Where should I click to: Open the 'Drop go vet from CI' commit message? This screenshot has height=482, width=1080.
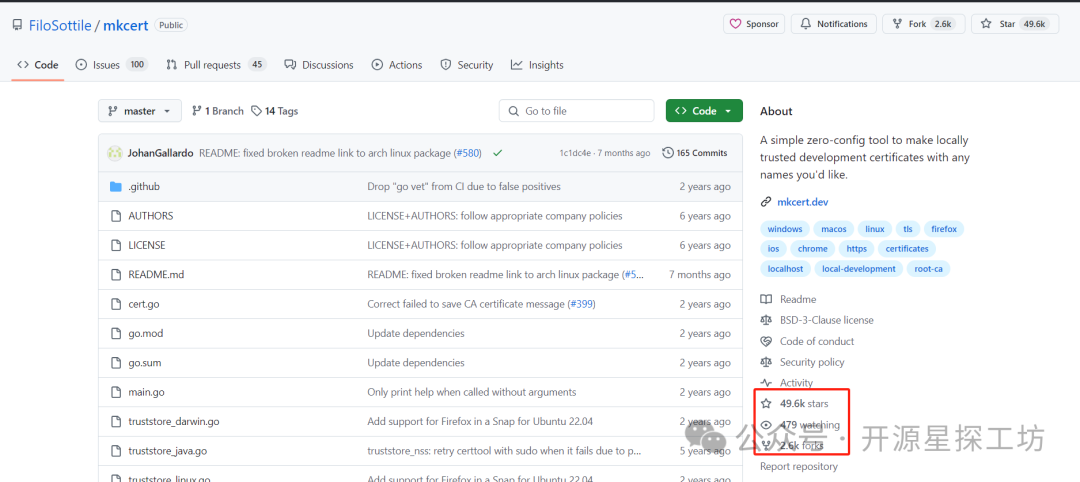click(464, 187)
